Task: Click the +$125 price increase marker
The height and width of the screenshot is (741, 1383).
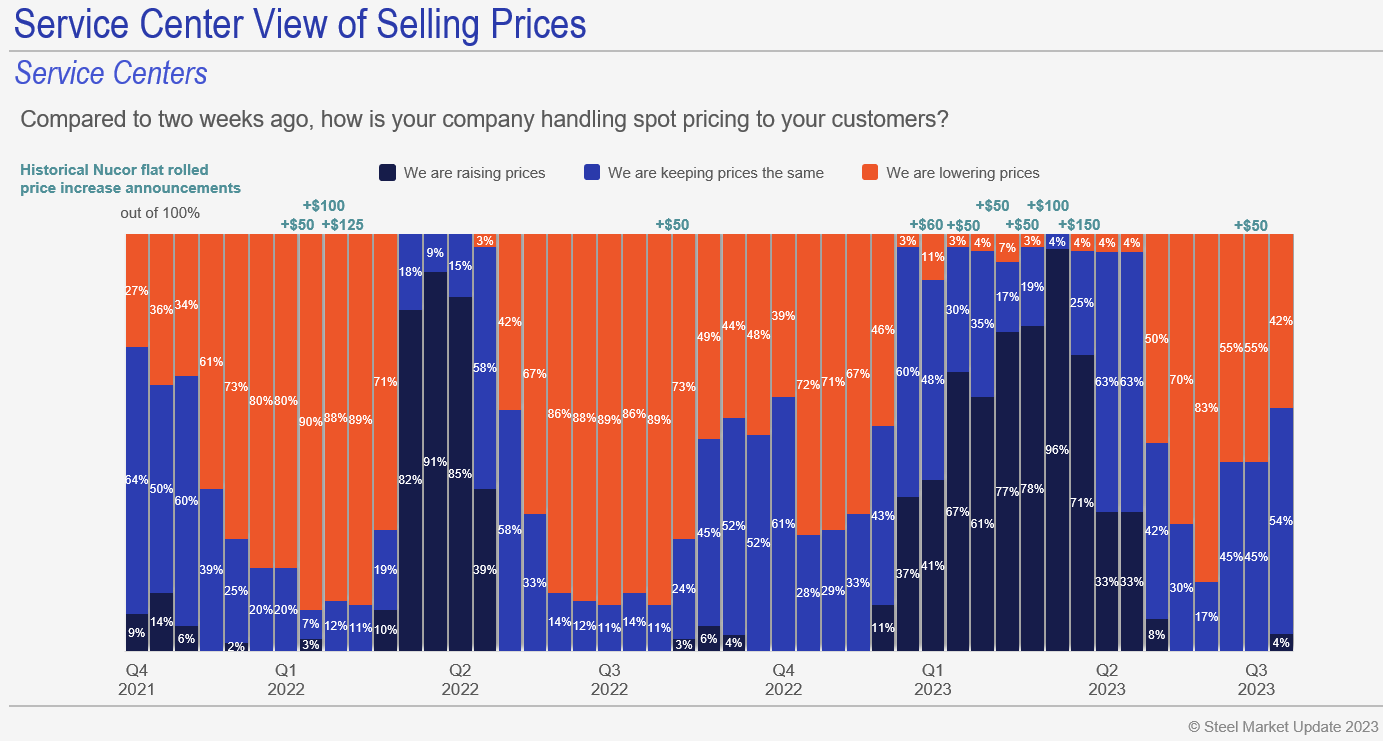Action: click(x=346, y=225)
